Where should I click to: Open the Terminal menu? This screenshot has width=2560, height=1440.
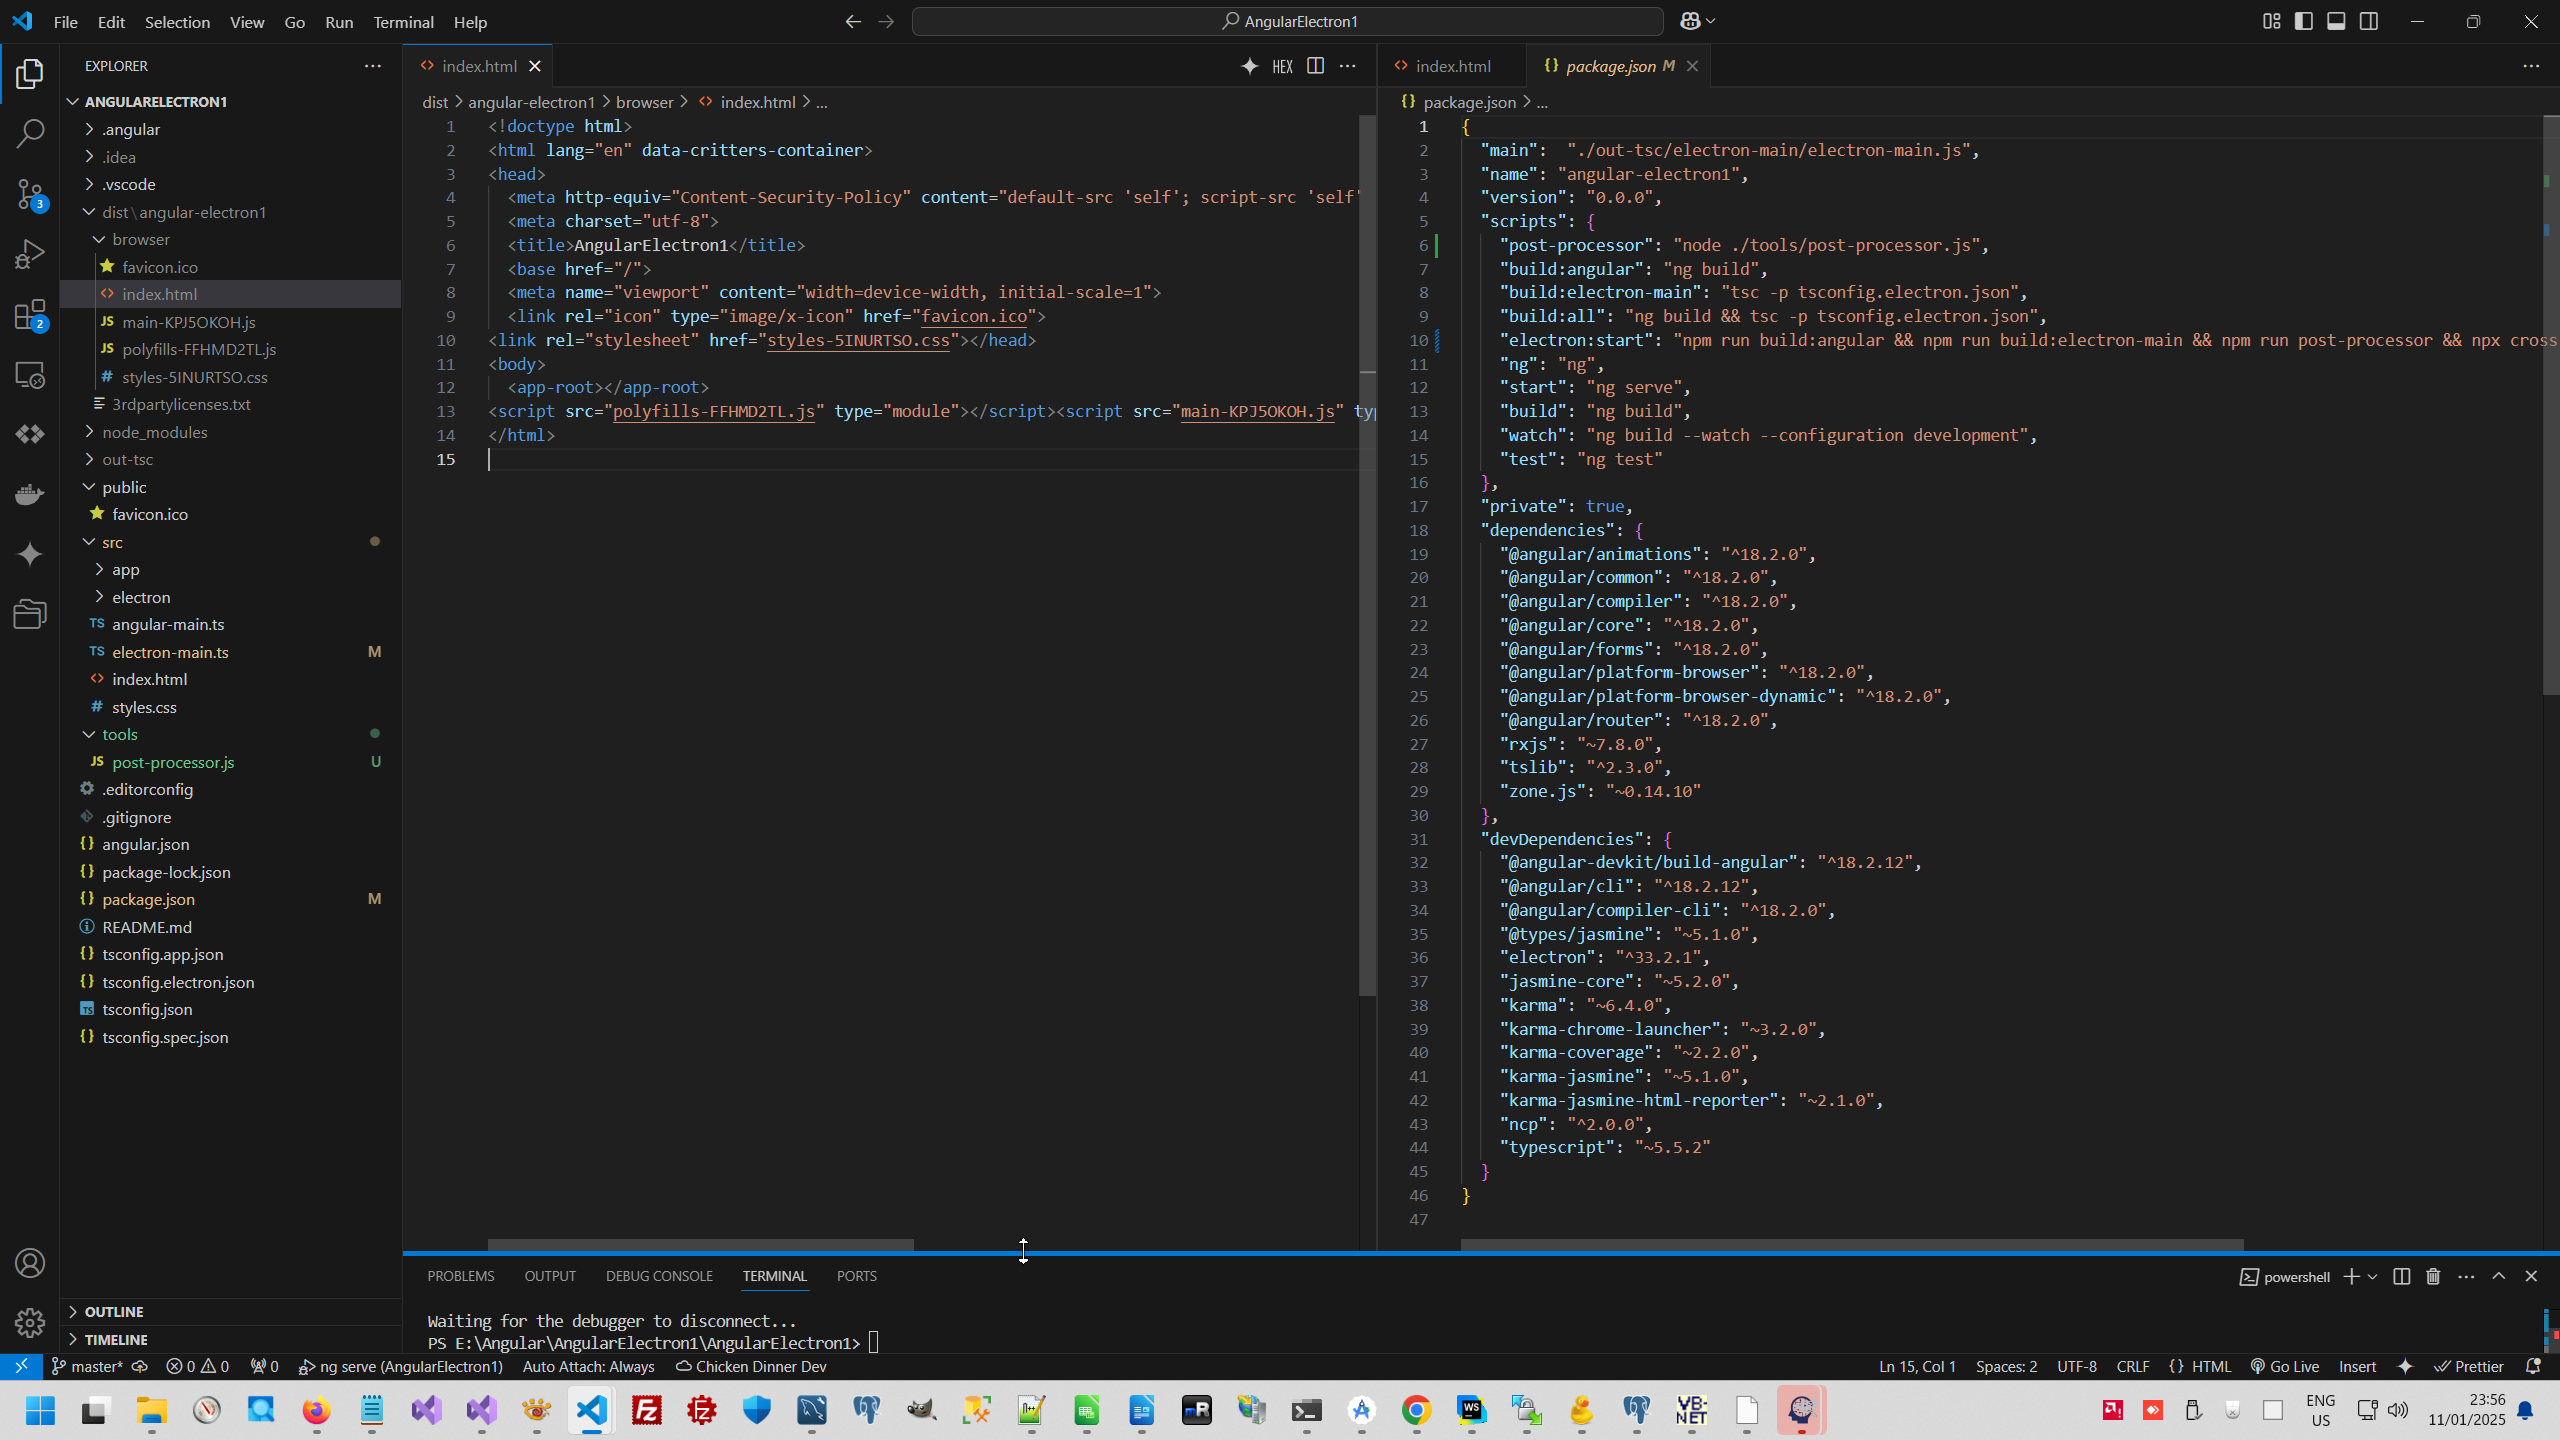[403, 22]
